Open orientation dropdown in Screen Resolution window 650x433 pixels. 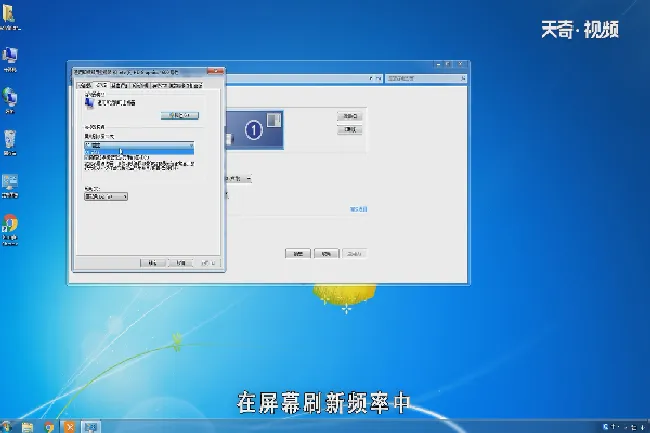[x=239, y=179]
